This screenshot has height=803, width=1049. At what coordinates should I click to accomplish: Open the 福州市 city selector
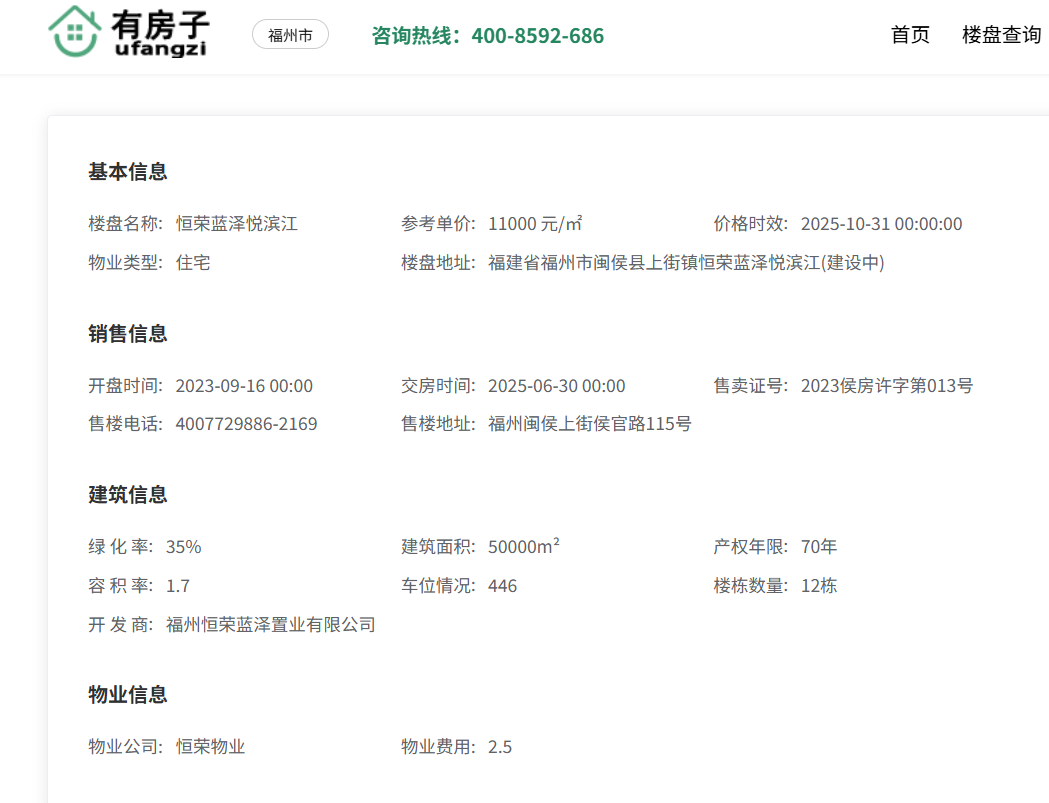click(x=290, y=35)
